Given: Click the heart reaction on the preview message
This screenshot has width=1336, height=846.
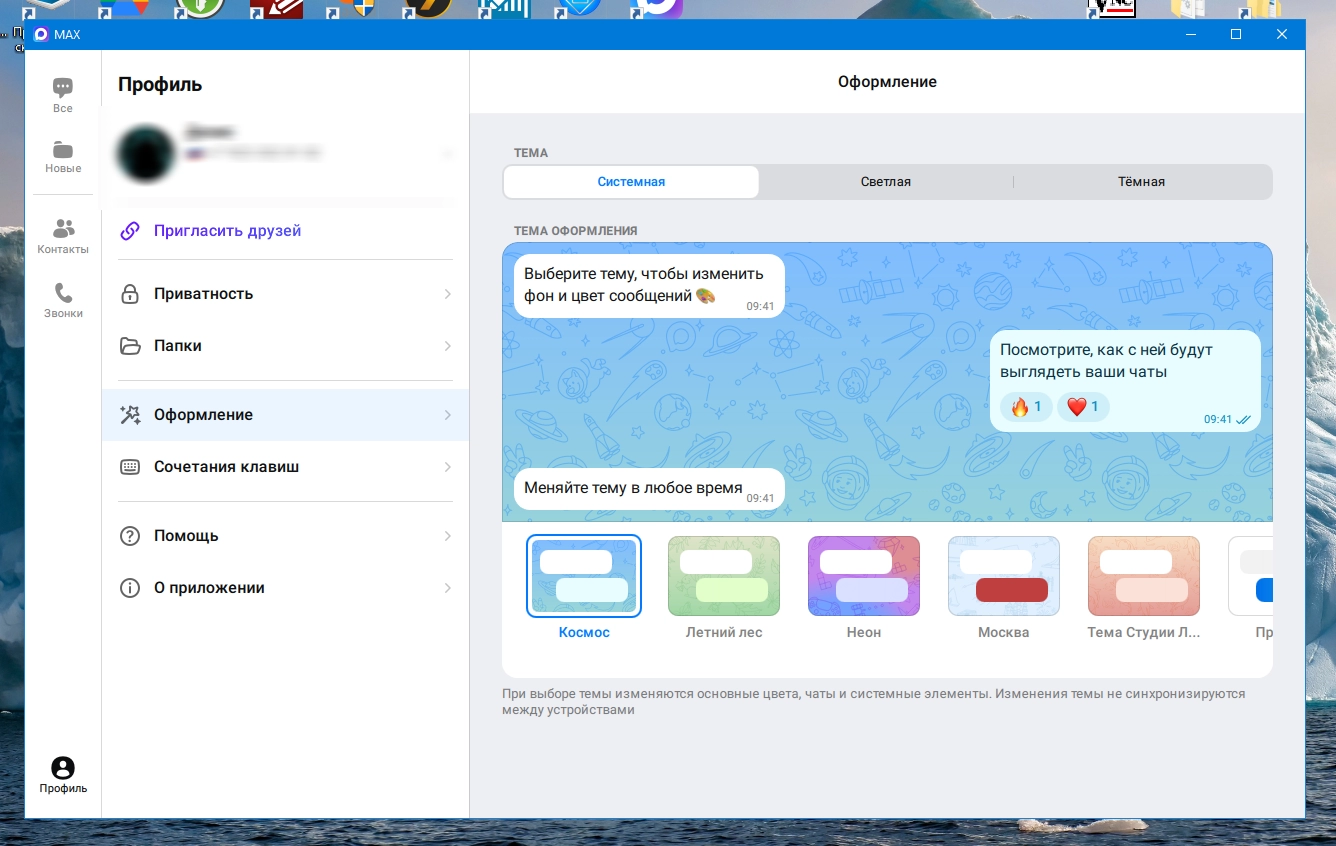Looking at the screenshot, I should 1083,407.
